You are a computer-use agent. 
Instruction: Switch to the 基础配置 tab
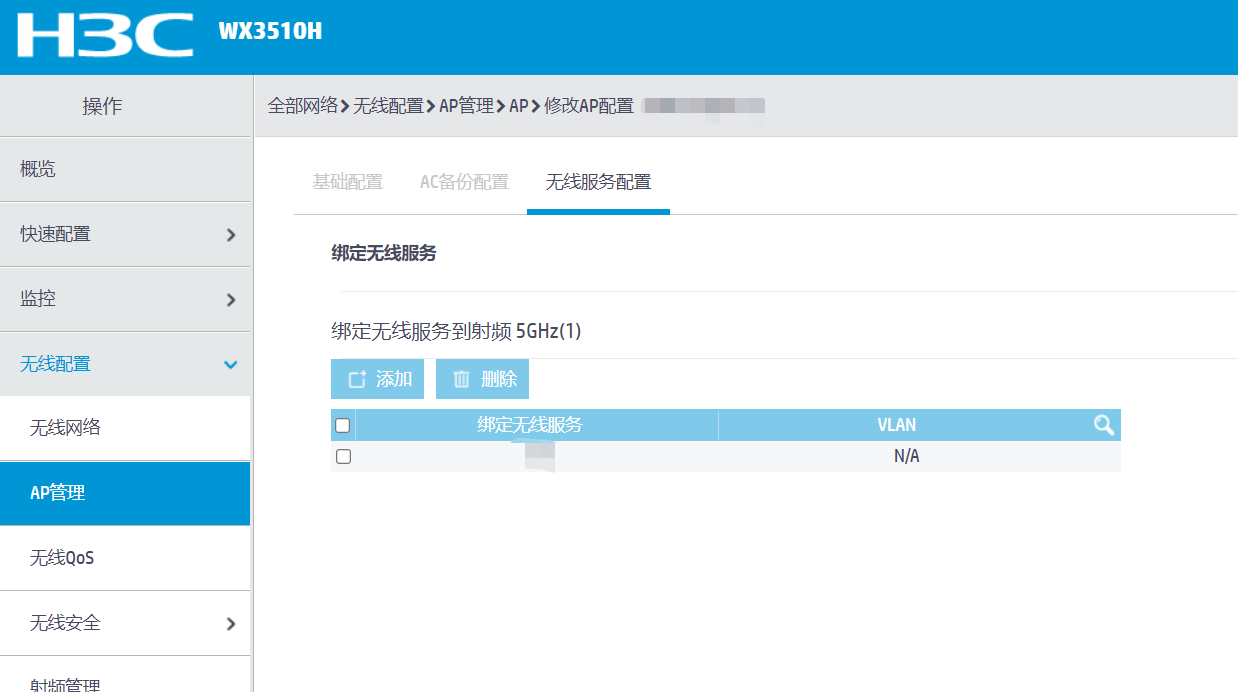(x=347, y=182)
